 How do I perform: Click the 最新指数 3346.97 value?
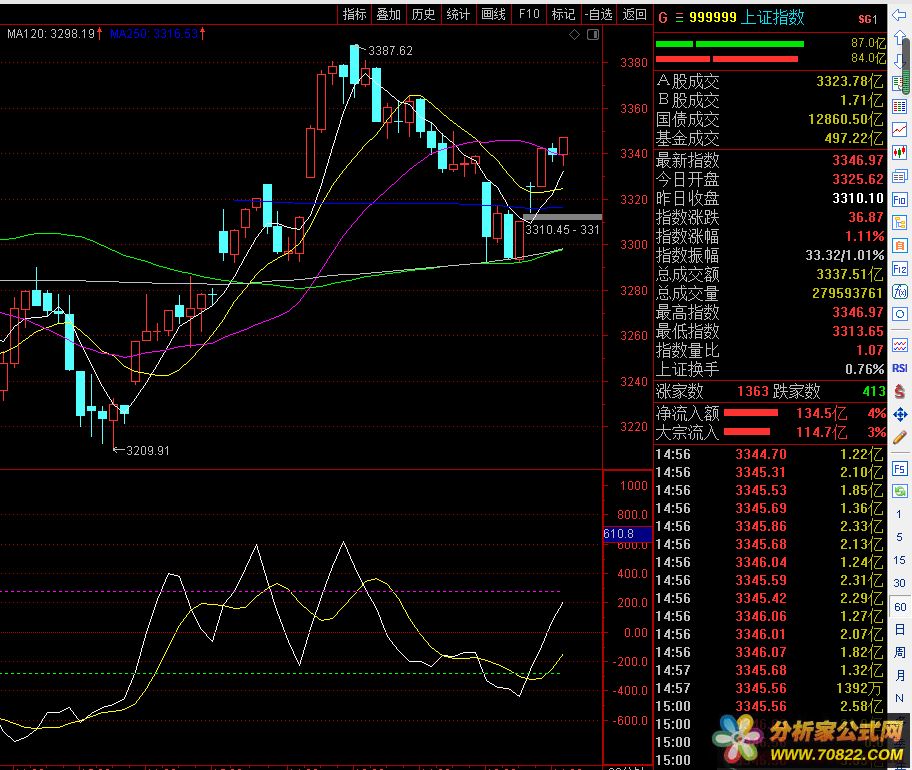[x=857, y=160]
